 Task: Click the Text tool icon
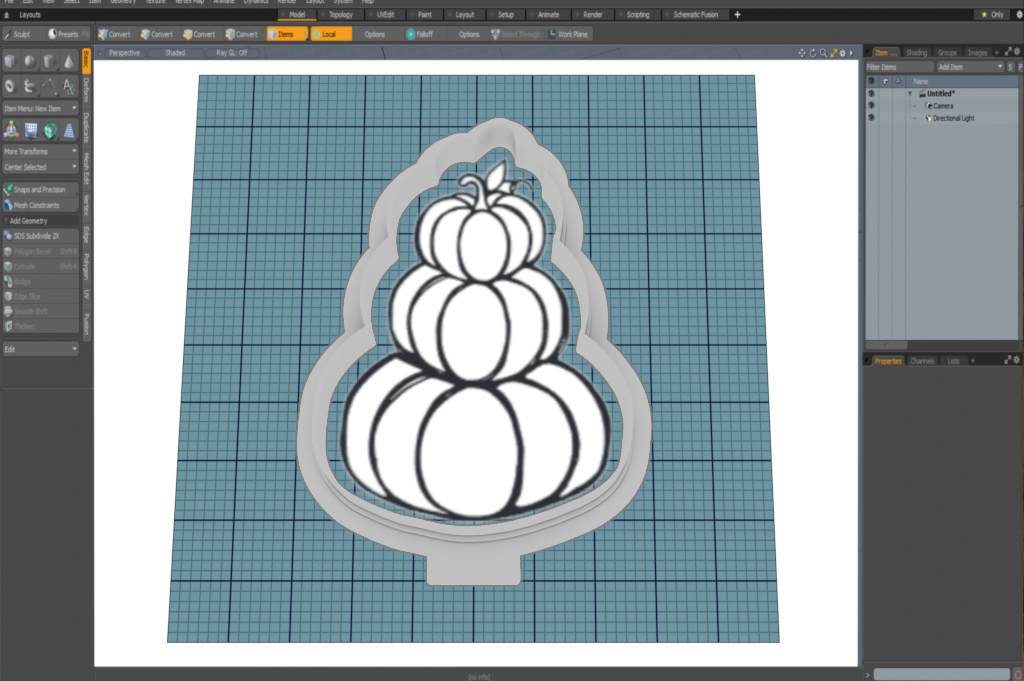click(69, 86)
